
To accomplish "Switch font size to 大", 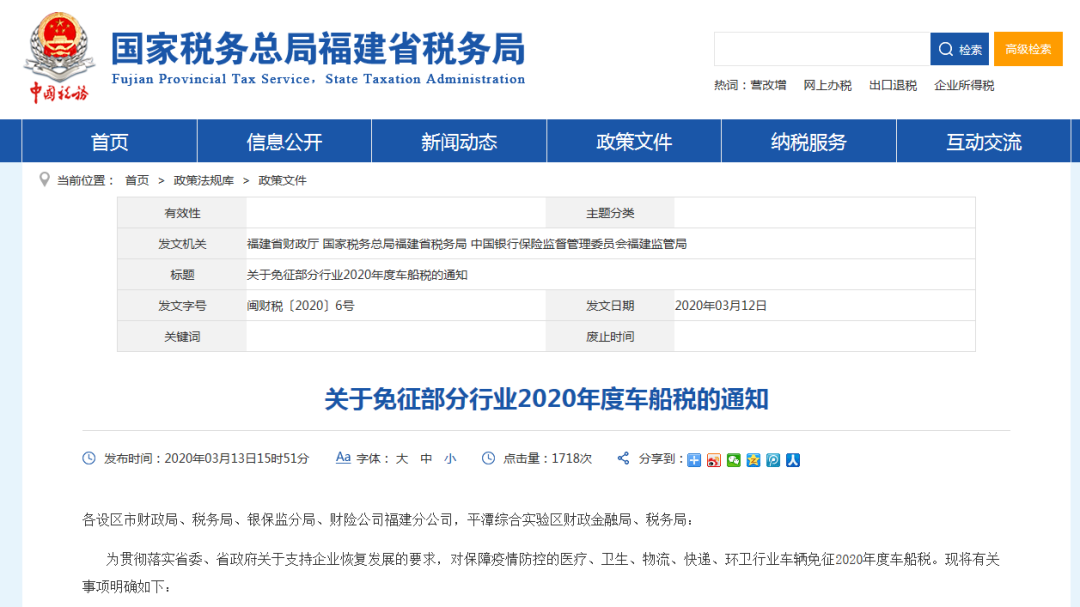I will 401,459.
